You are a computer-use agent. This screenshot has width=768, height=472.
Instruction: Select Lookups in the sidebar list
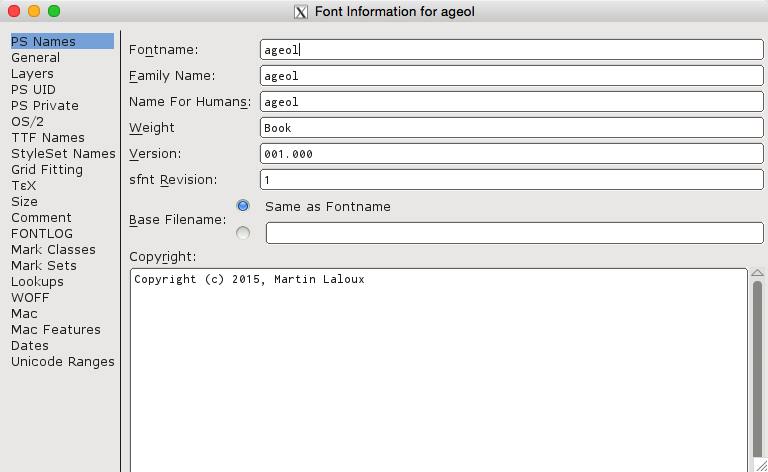coord(37,282)
